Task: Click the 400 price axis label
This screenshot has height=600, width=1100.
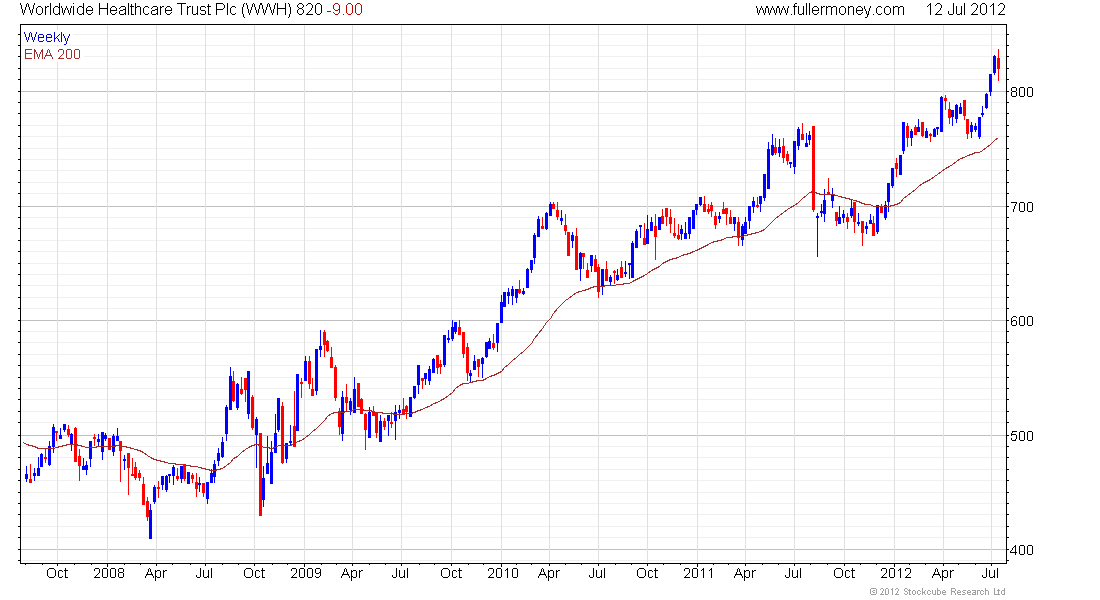Action: tap(1022, 550)
